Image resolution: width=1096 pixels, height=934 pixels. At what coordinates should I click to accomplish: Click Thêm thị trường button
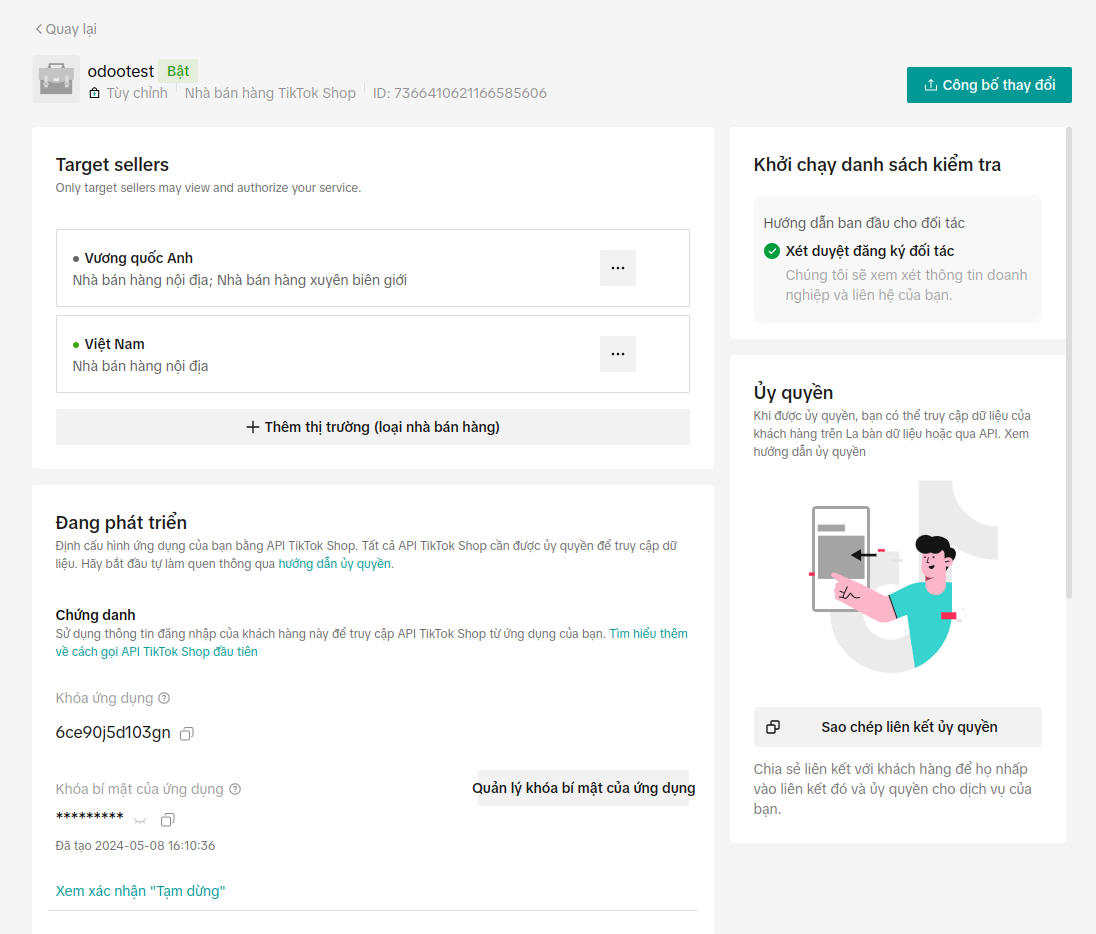[372, 427]
